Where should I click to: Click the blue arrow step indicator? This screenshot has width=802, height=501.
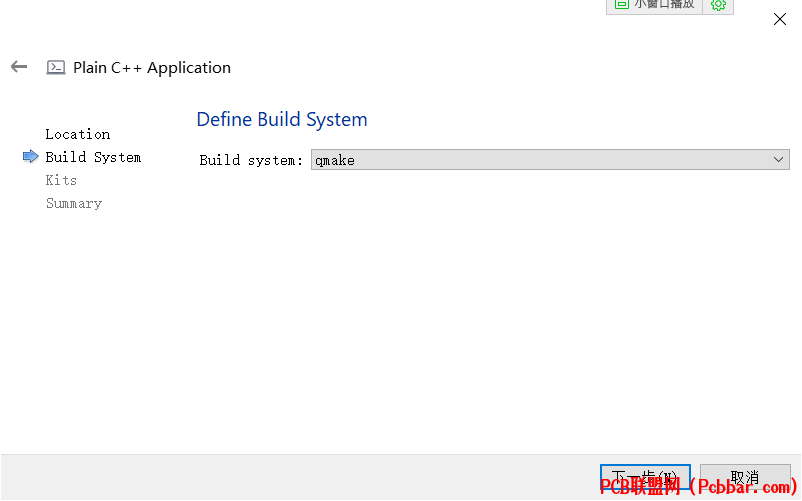[31, 156]
